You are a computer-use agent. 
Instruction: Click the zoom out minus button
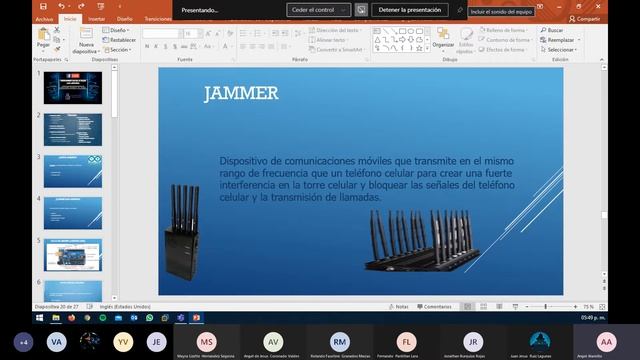[527, 307]
